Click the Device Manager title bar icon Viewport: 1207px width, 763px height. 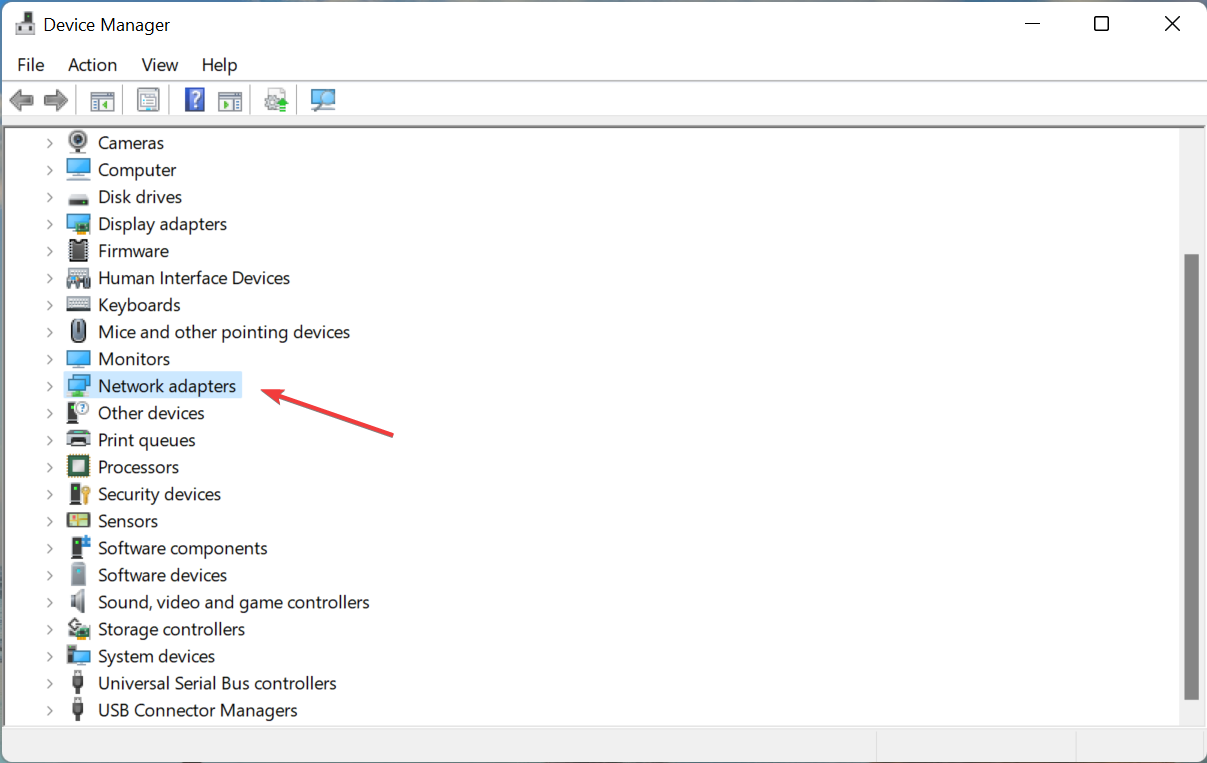tap(25, 24)
